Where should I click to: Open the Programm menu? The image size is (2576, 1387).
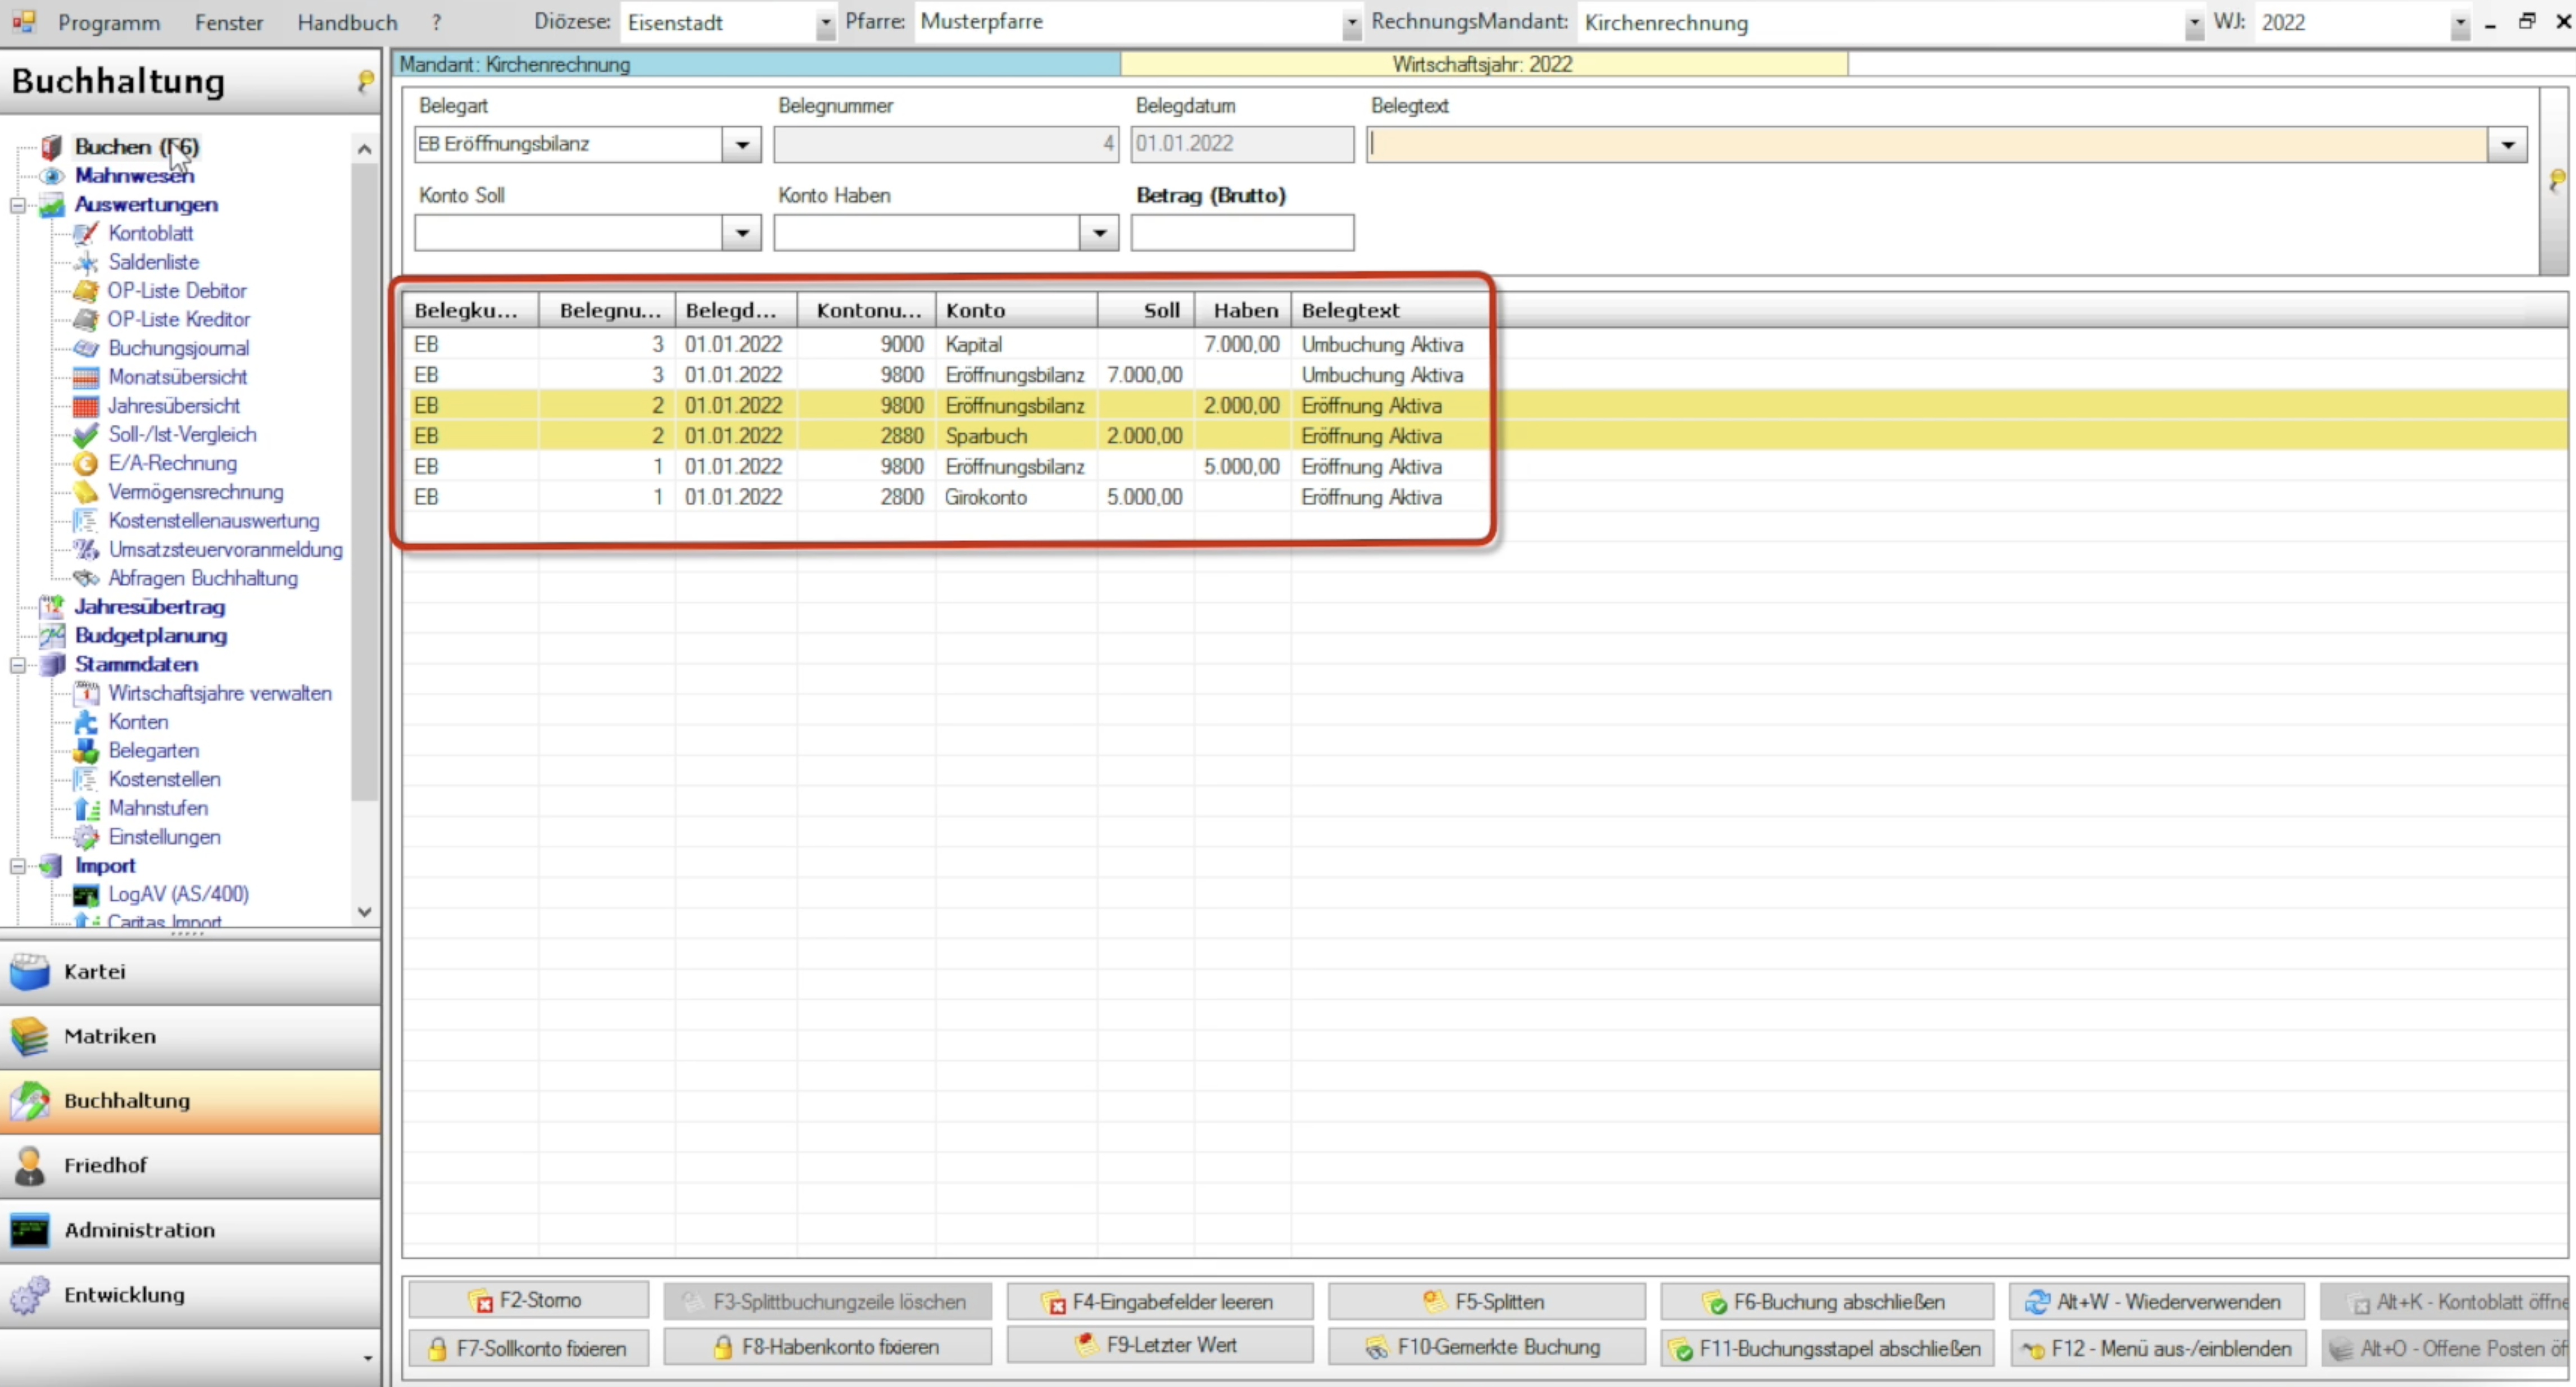pos(108,22)
